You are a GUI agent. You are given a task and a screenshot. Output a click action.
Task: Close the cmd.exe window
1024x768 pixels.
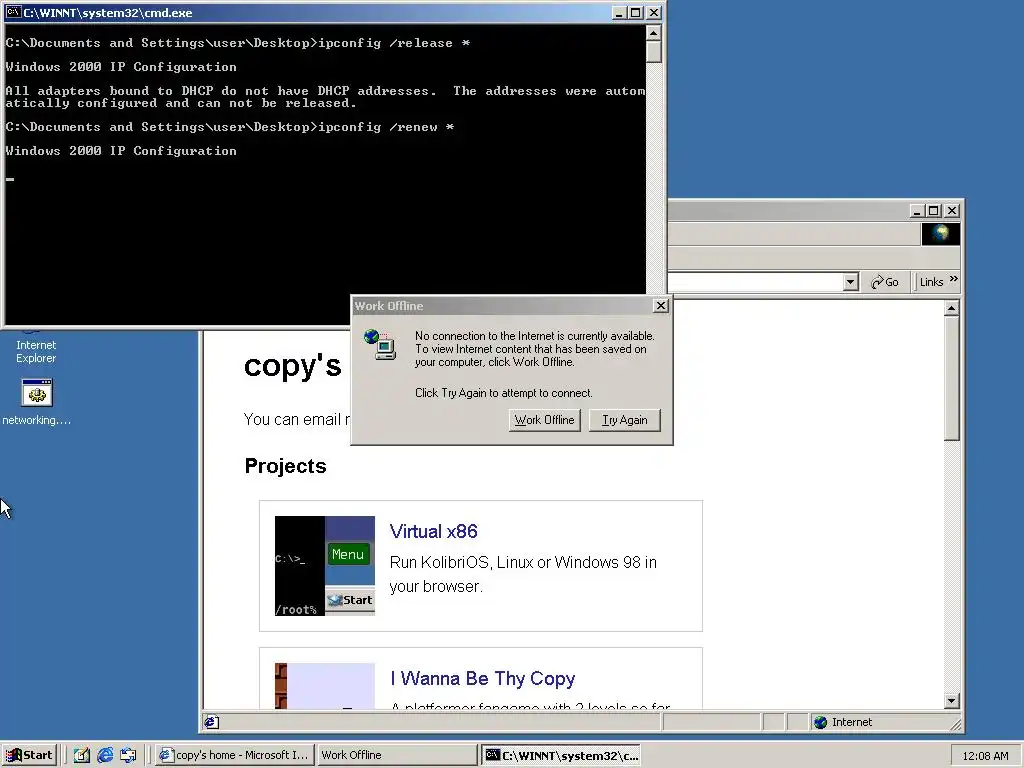pos(654,12)
